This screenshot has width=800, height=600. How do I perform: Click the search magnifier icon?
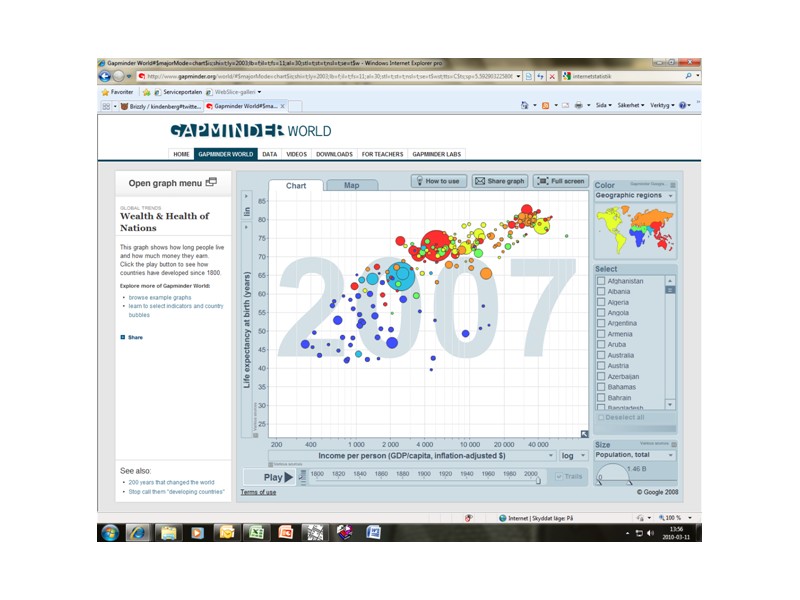[688, 76]
